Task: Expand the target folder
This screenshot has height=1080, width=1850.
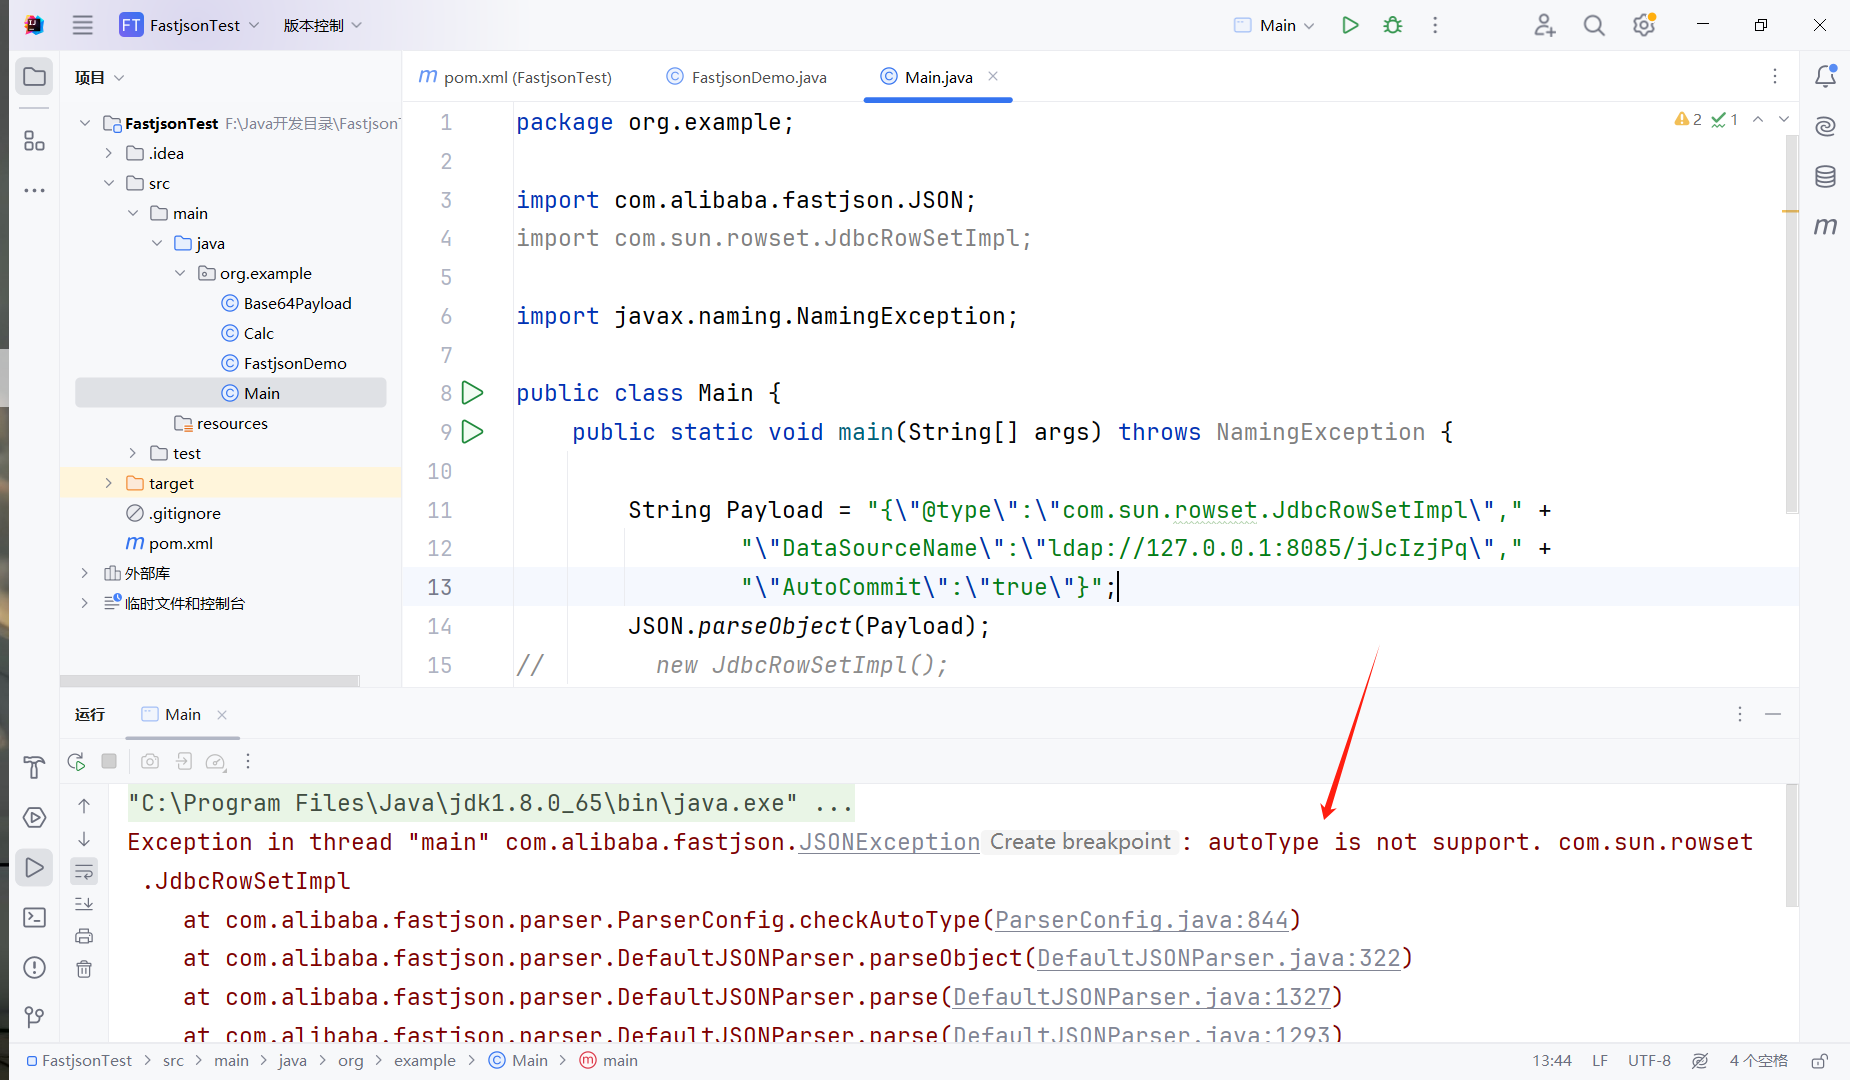Action: 109,483
